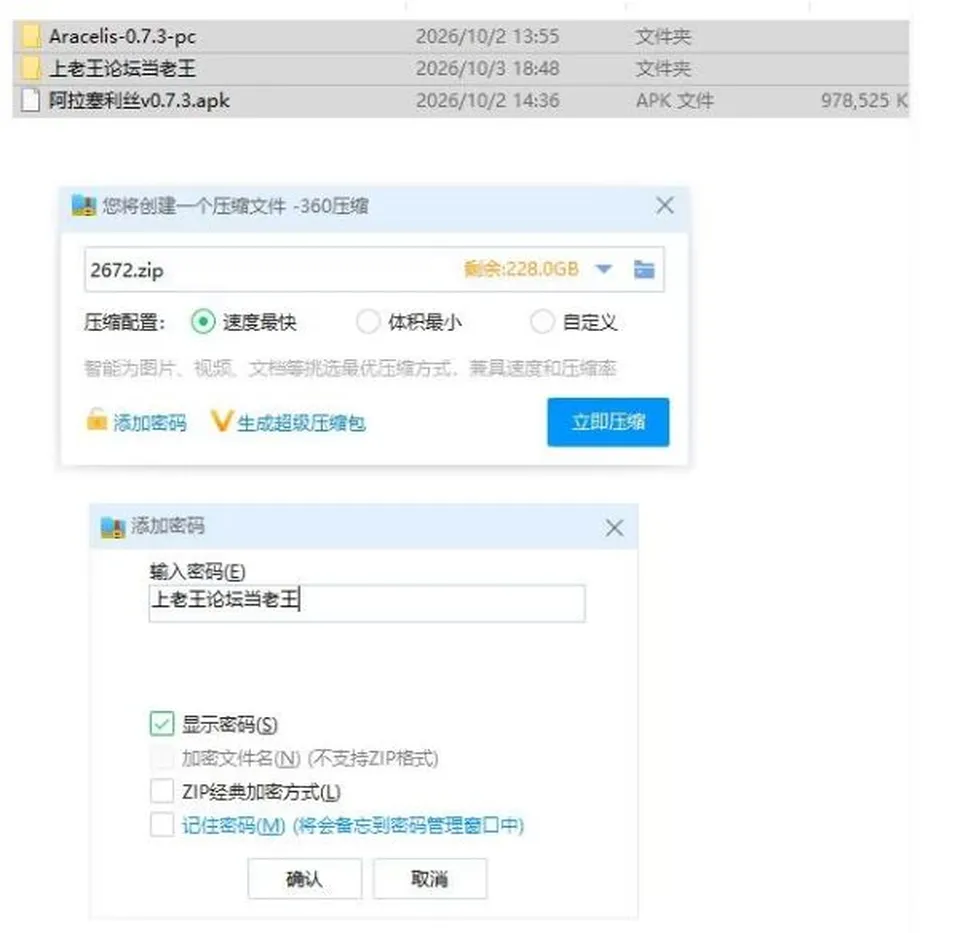Click the APK 文件 type cell

coord(675,100)
